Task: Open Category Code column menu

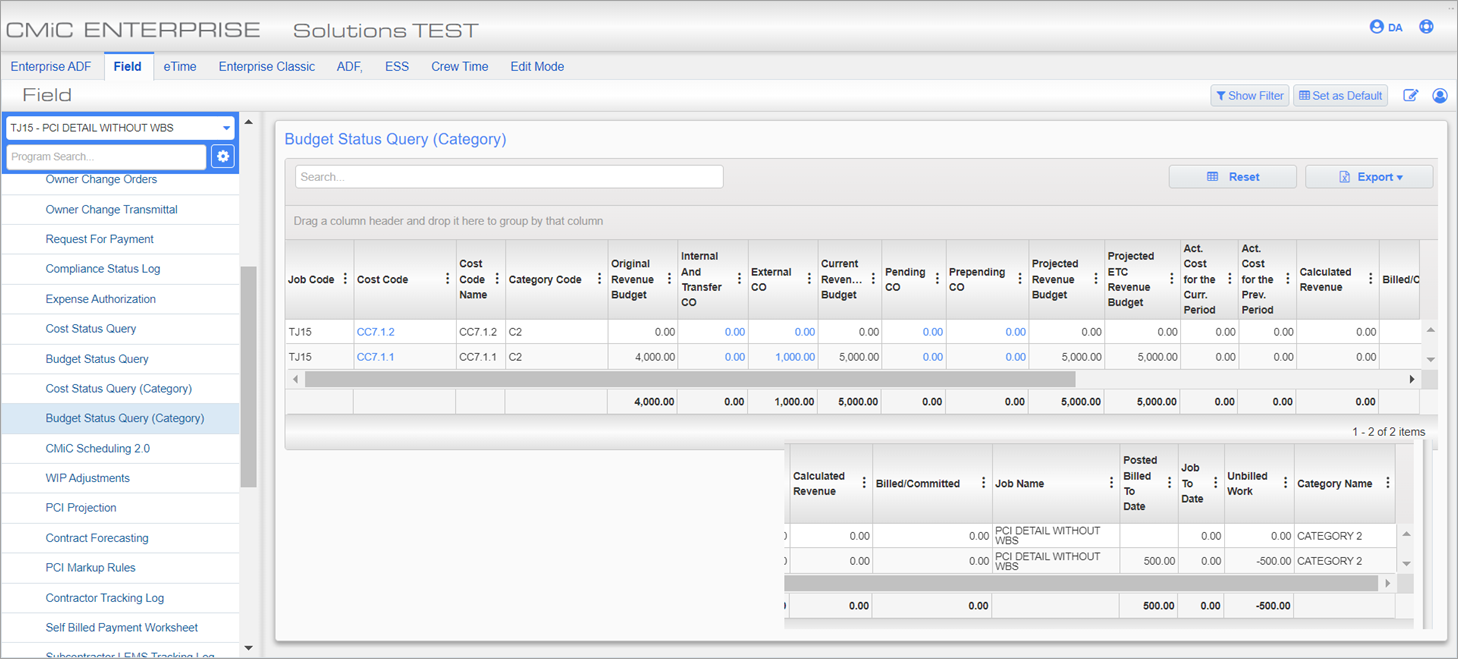Action: (x=599, y=279)
